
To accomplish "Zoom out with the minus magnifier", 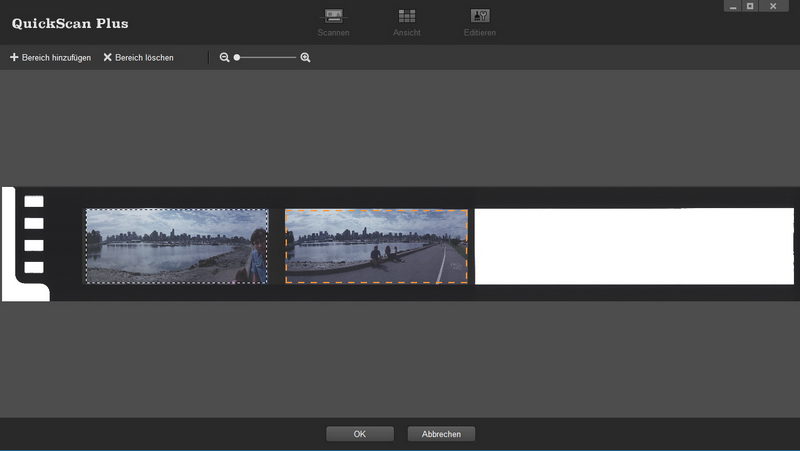I will (x=225, y=58).
